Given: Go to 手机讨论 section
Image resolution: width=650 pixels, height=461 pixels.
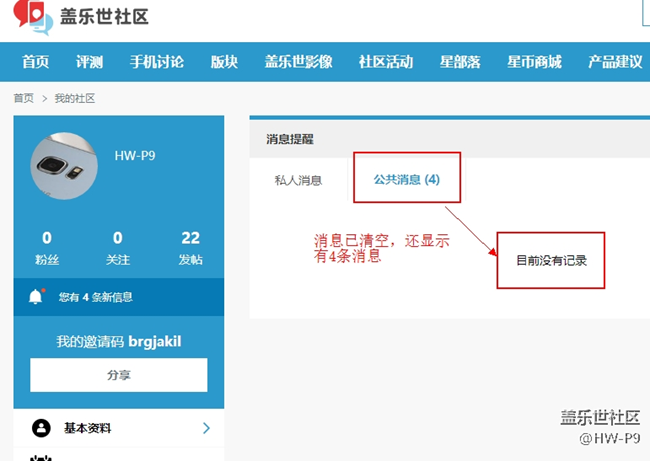Looking at the screenshot, I should point(157,62).
